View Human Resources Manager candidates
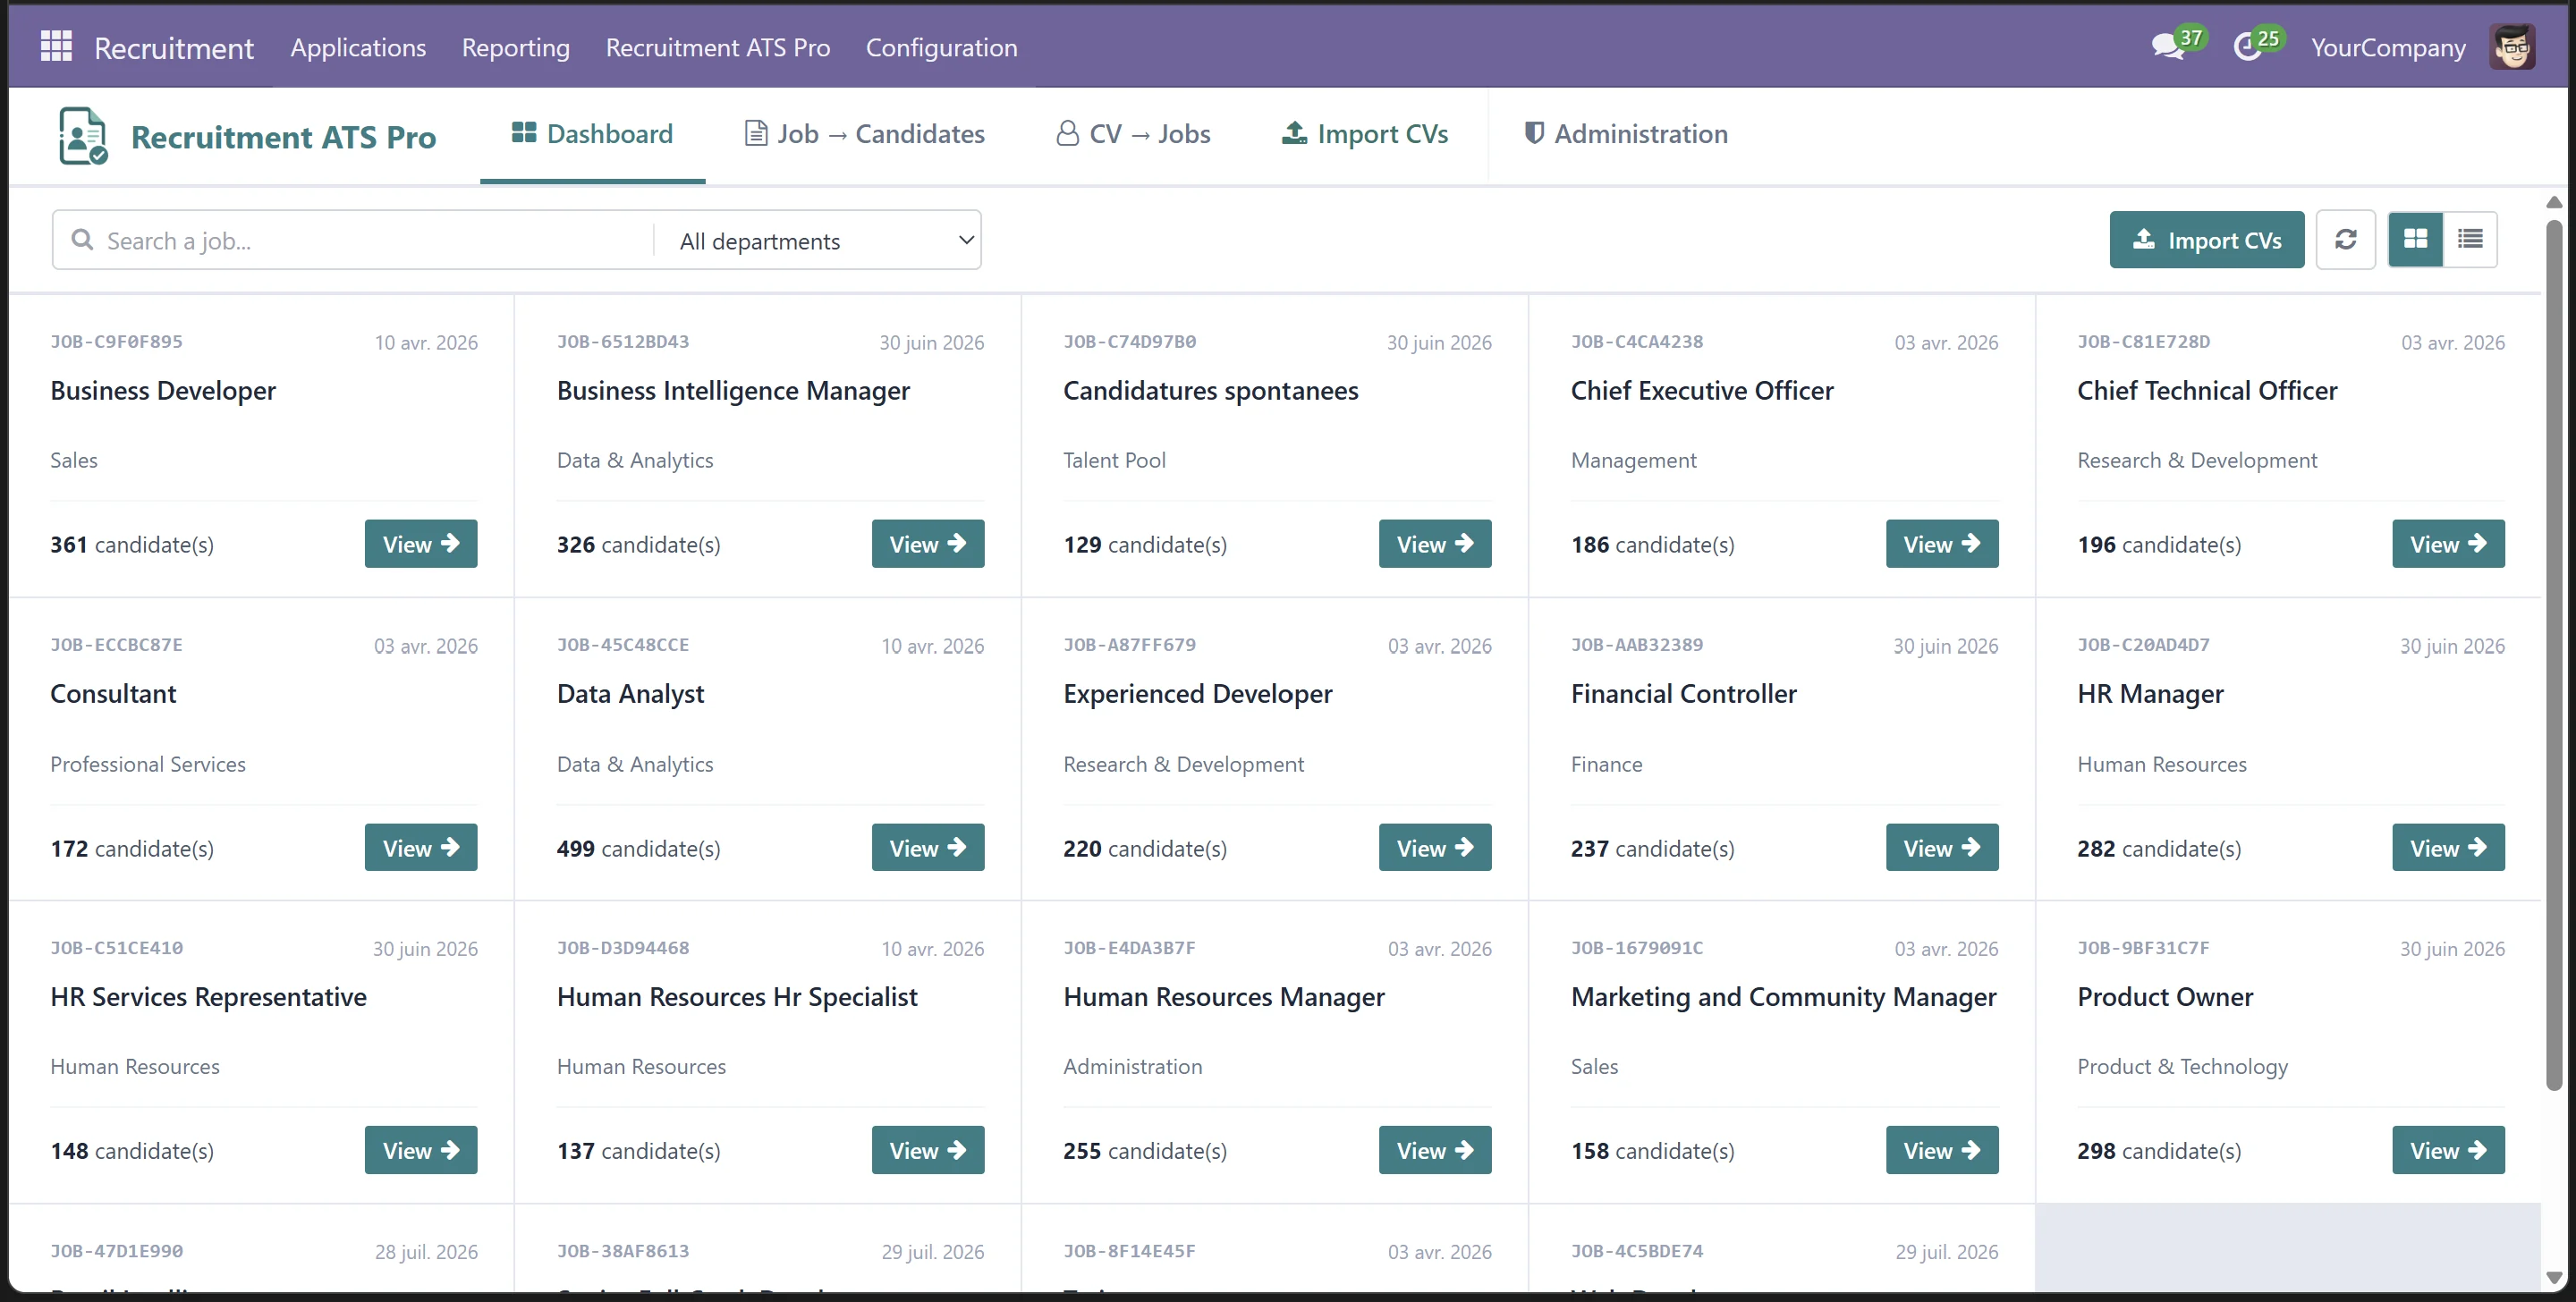 1435,1150
